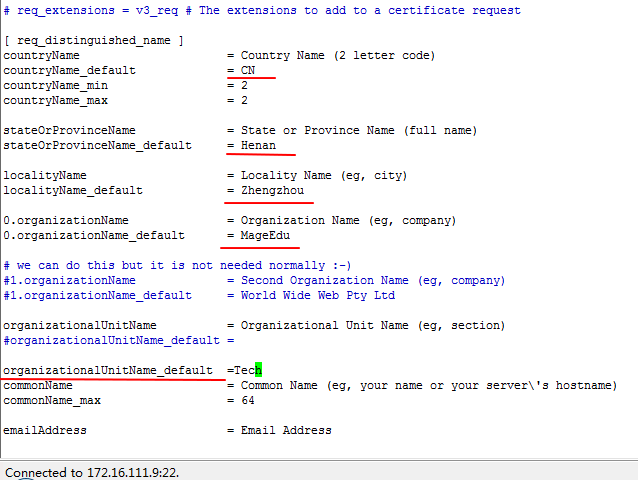Click 'Country Name (2 letter code)' prompt text

pos(338,55)
